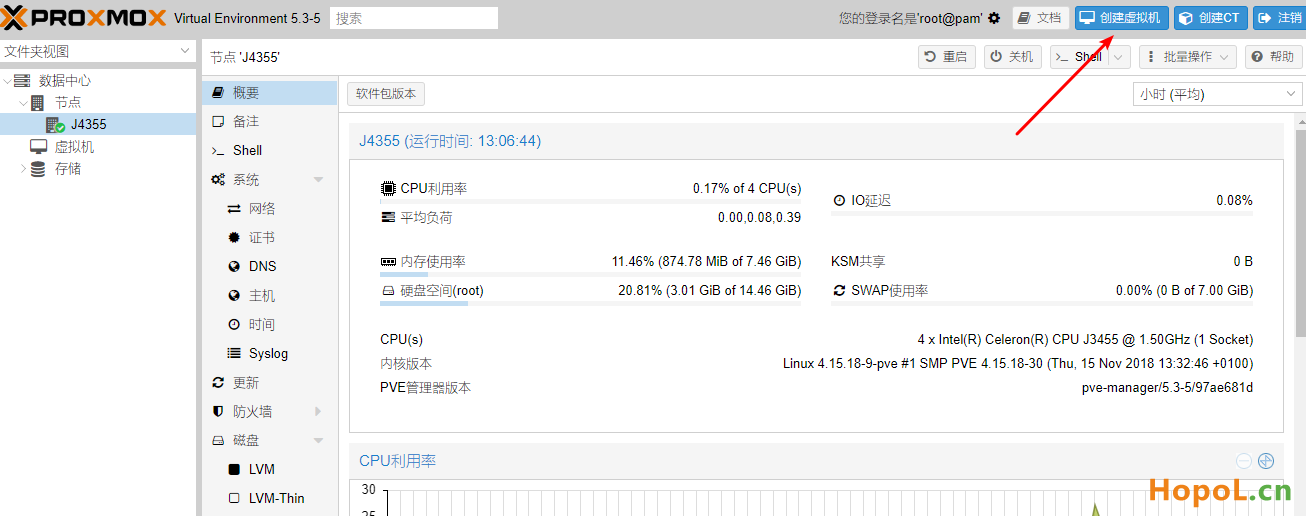Click CPU利用率 chart undo-zoom icon
The width and height of the screenshot is (1306, 516).
pyautogui.click(x=1243, y=461)
